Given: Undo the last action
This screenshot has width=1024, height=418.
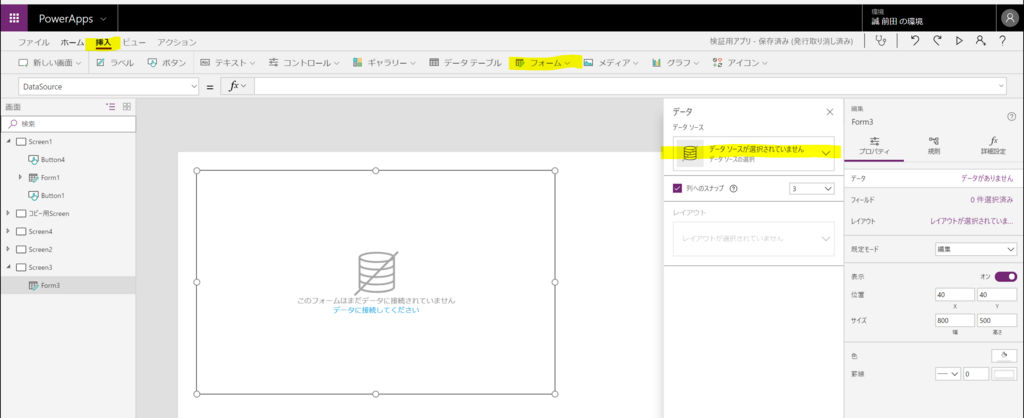Looking at the screenshot, I should pyautogui.click(x=915, y=41).
